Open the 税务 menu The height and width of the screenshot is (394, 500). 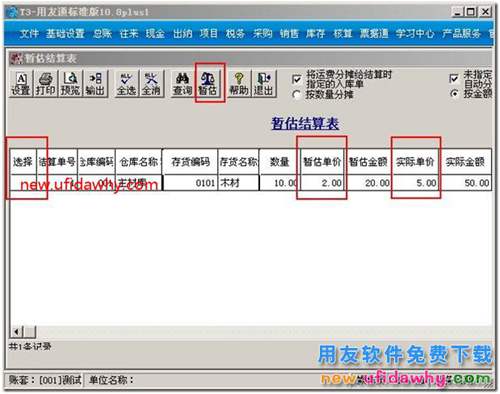235,33
